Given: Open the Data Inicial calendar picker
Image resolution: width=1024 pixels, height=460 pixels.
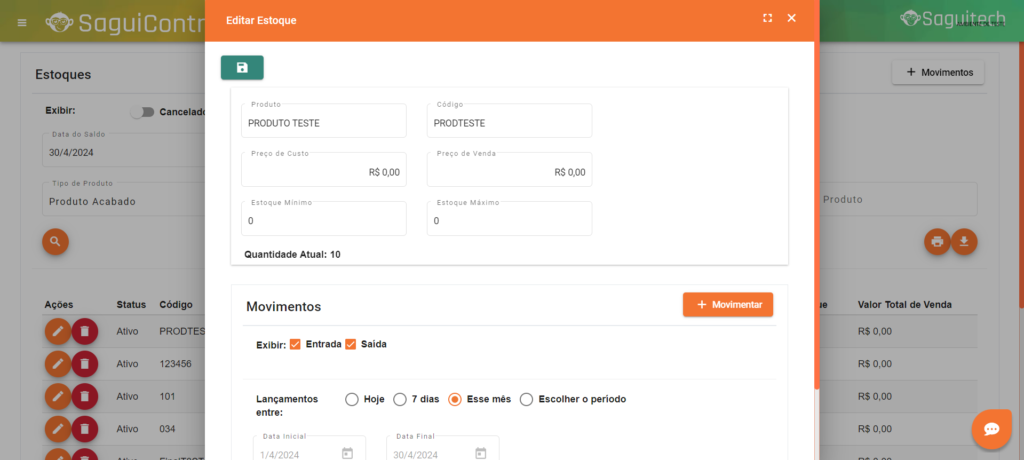Looking at the screenshot, I should (x=347, y=453).
